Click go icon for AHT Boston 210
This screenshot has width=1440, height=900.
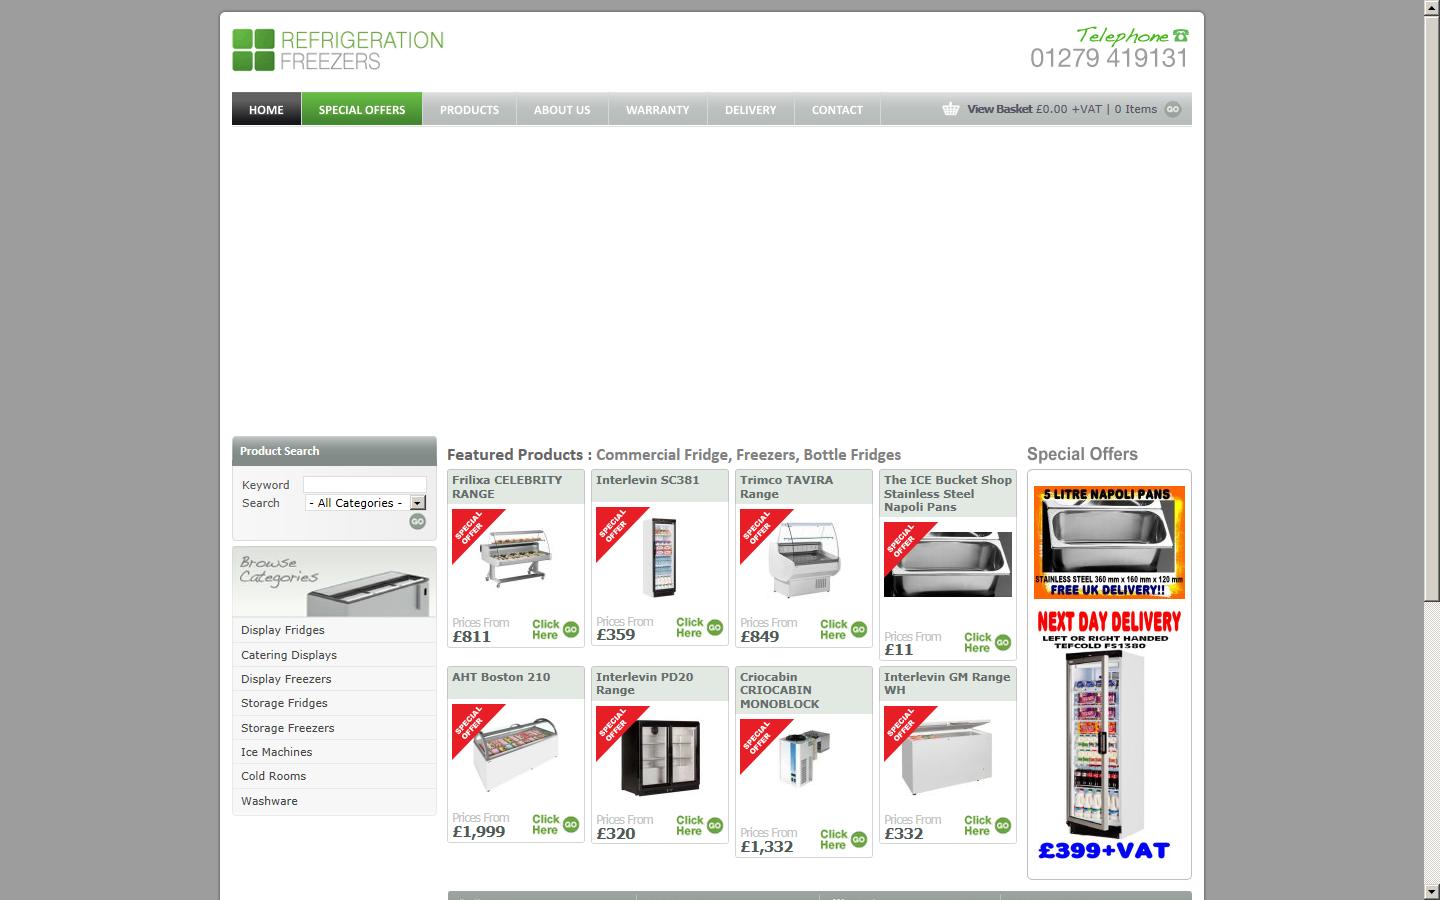[x=571, y=824]
